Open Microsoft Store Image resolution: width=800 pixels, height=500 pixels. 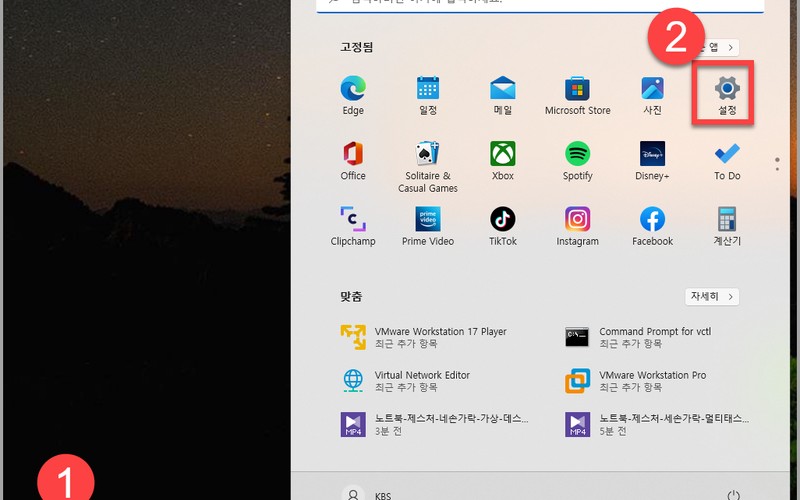[578, 96]
